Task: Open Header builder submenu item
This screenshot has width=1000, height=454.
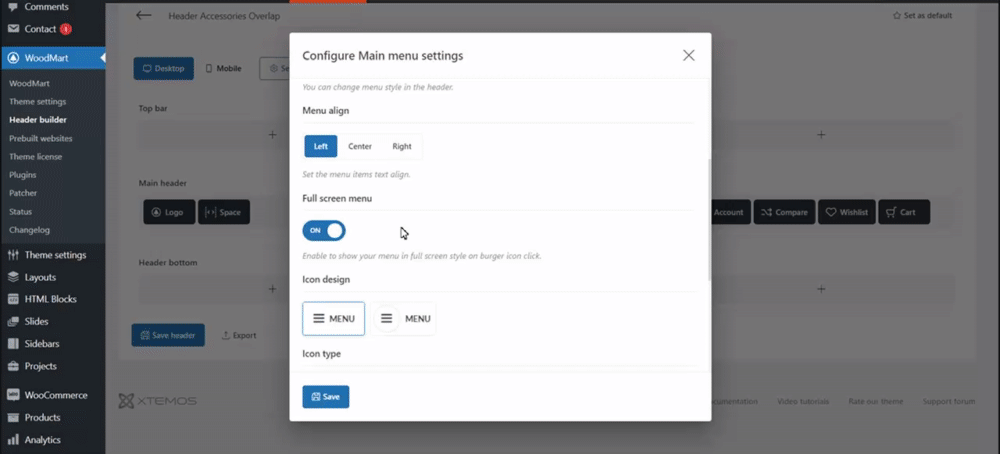Action: coord(38,119)
